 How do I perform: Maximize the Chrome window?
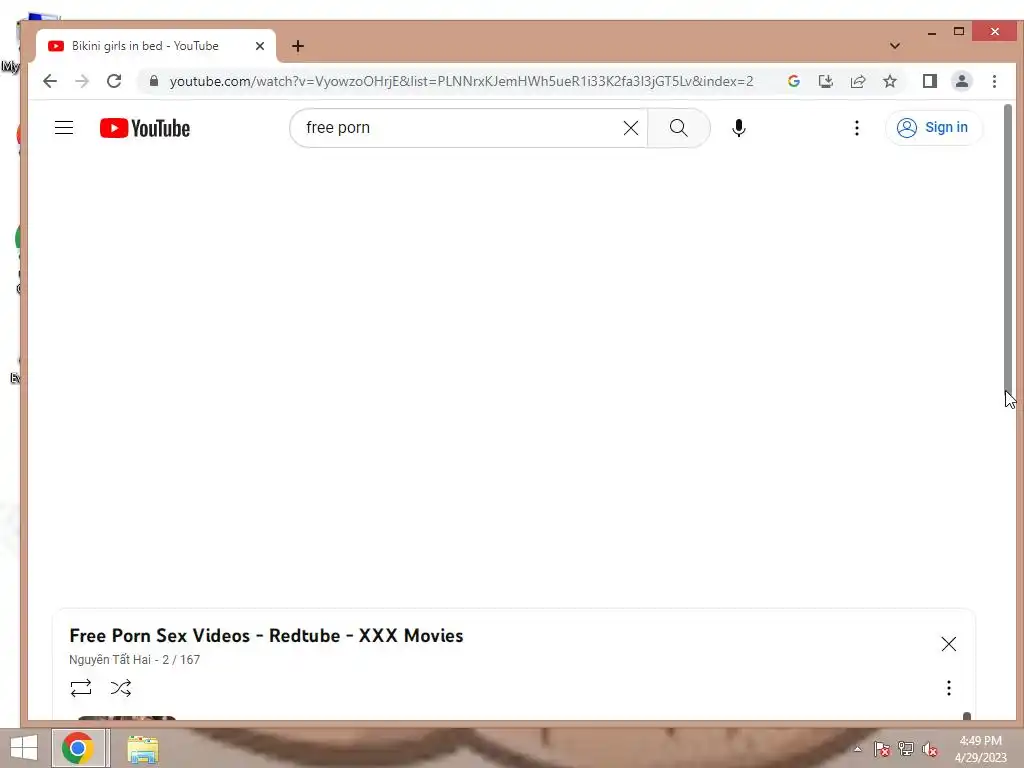point(959,31)
